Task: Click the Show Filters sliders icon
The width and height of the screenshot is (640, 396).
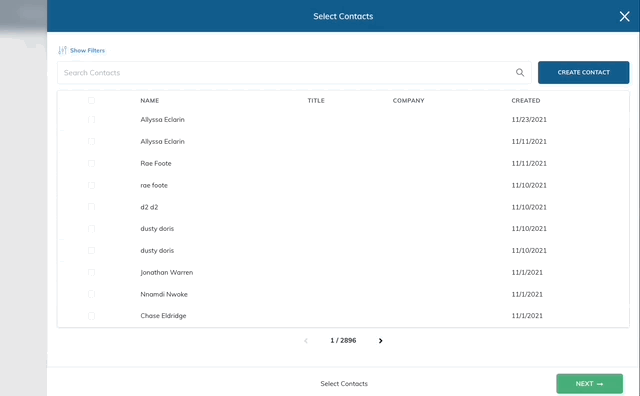Action: pyautogui.click(x=62, y=50)
